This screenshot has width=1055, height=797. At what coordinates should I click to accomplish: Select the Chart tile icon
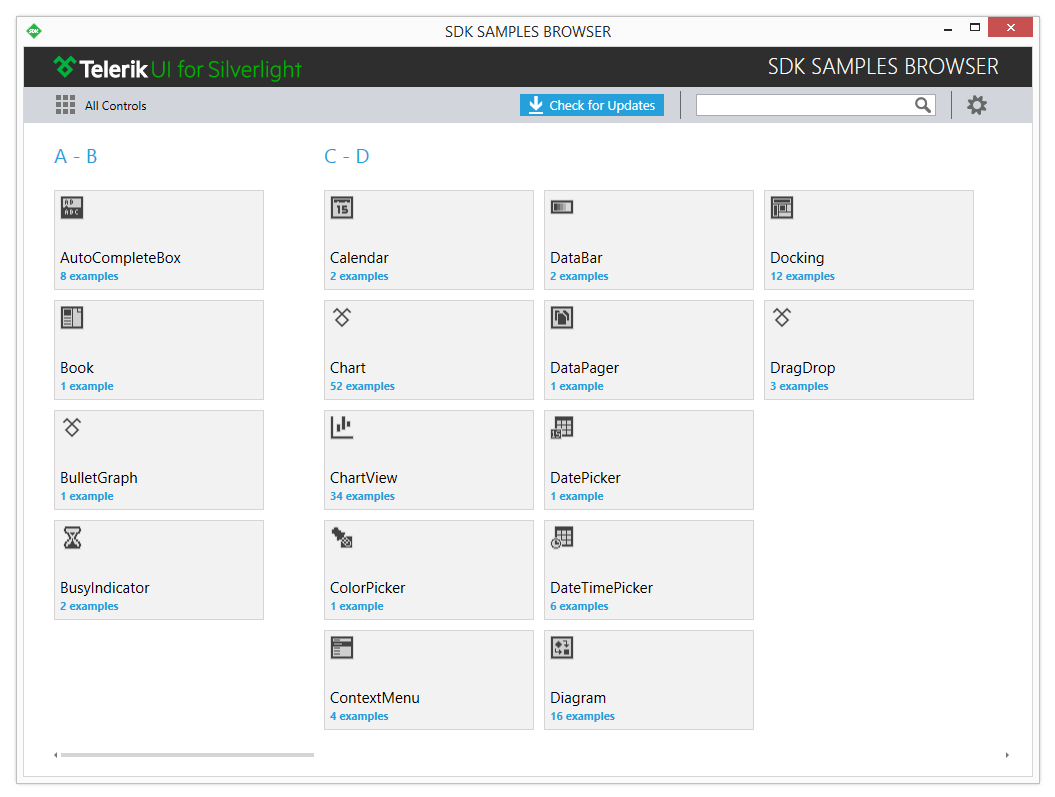[342, 317]
